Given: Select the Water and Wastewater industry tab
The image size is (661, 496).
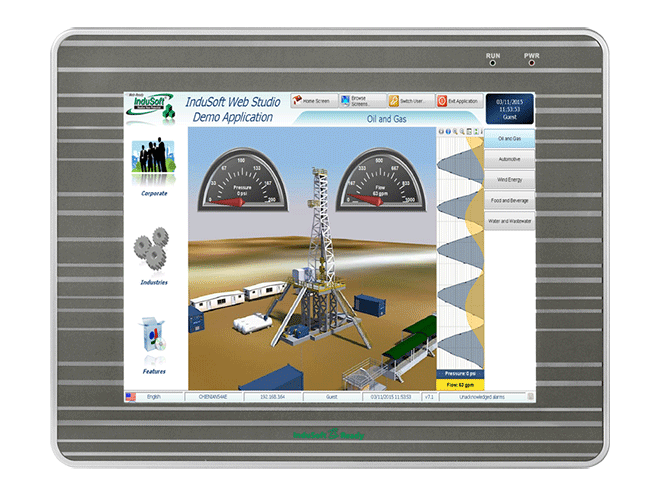Looking at the screenshot, I should [x=510, y=221].
